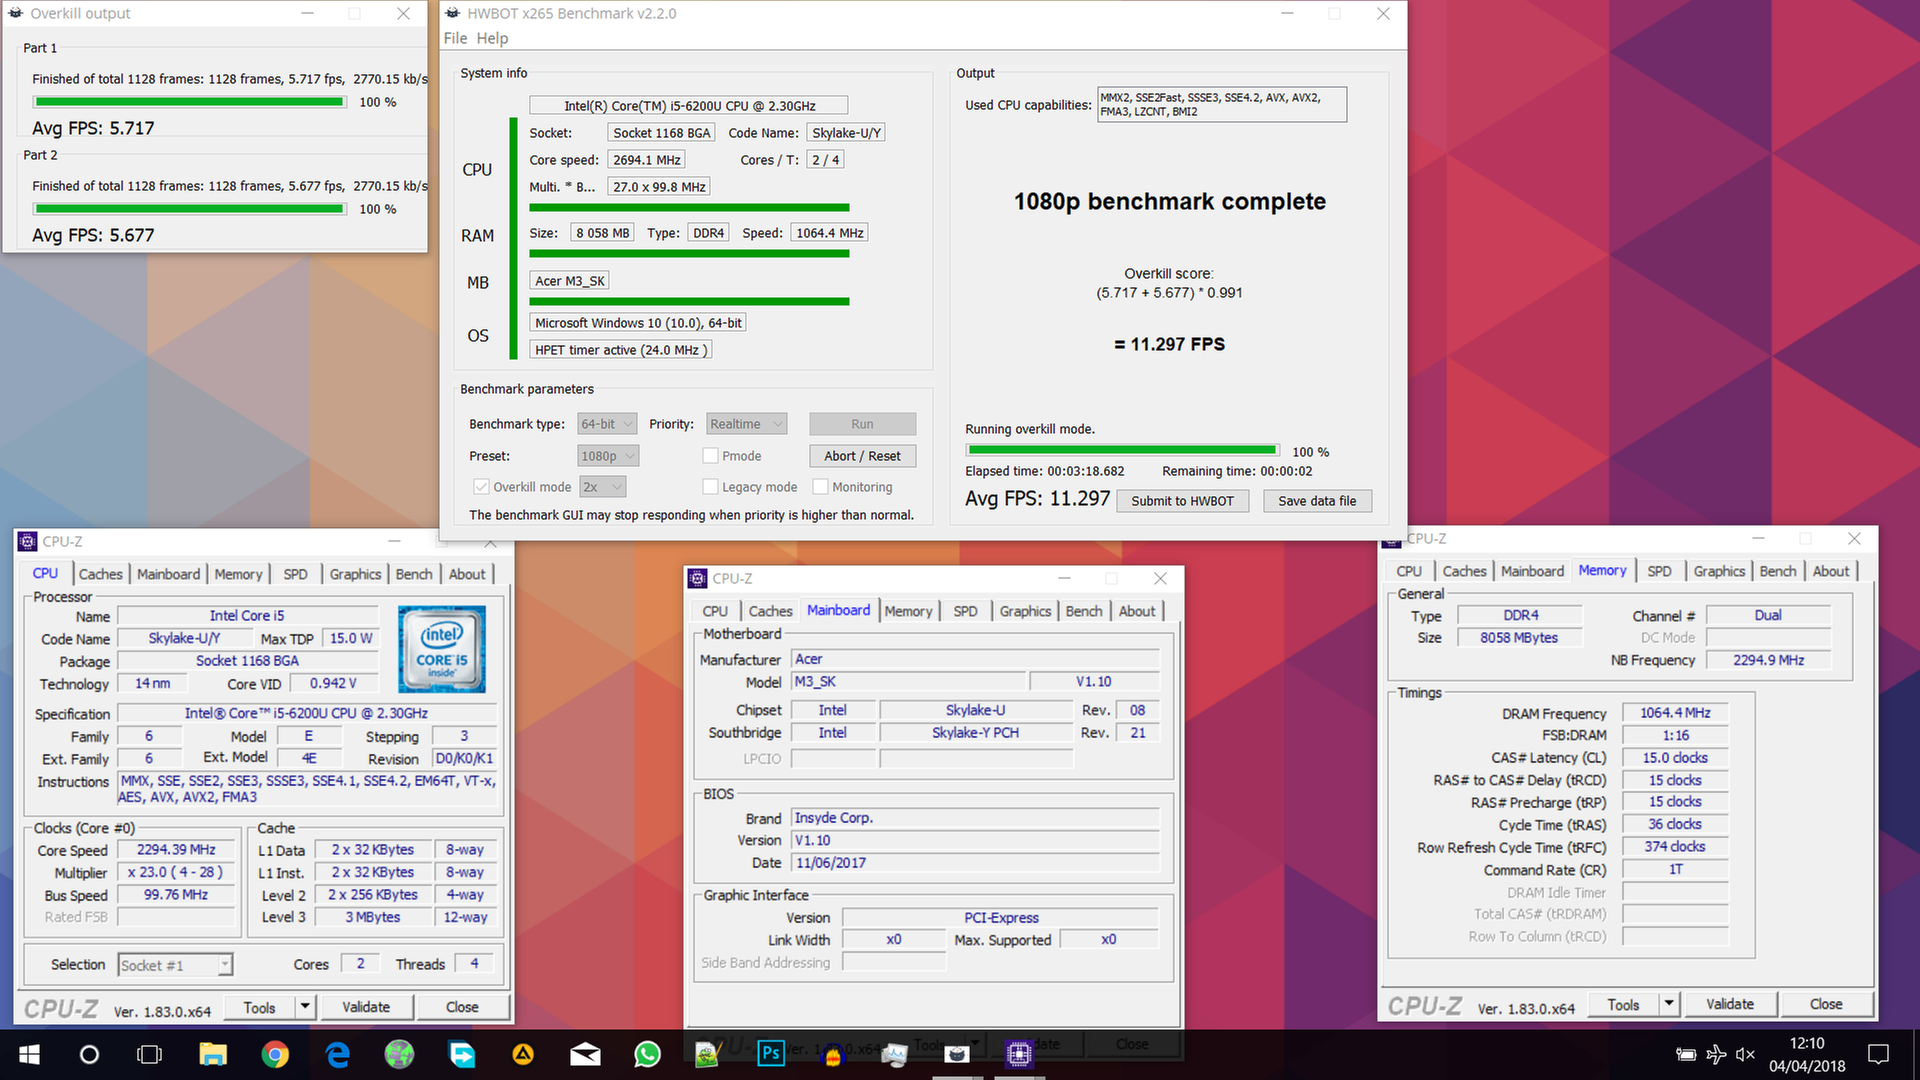Image resolution: width=1920 pixels, height=1080 pixels.
Task: Click Submit to HWBOT button
Action: 1182,501
